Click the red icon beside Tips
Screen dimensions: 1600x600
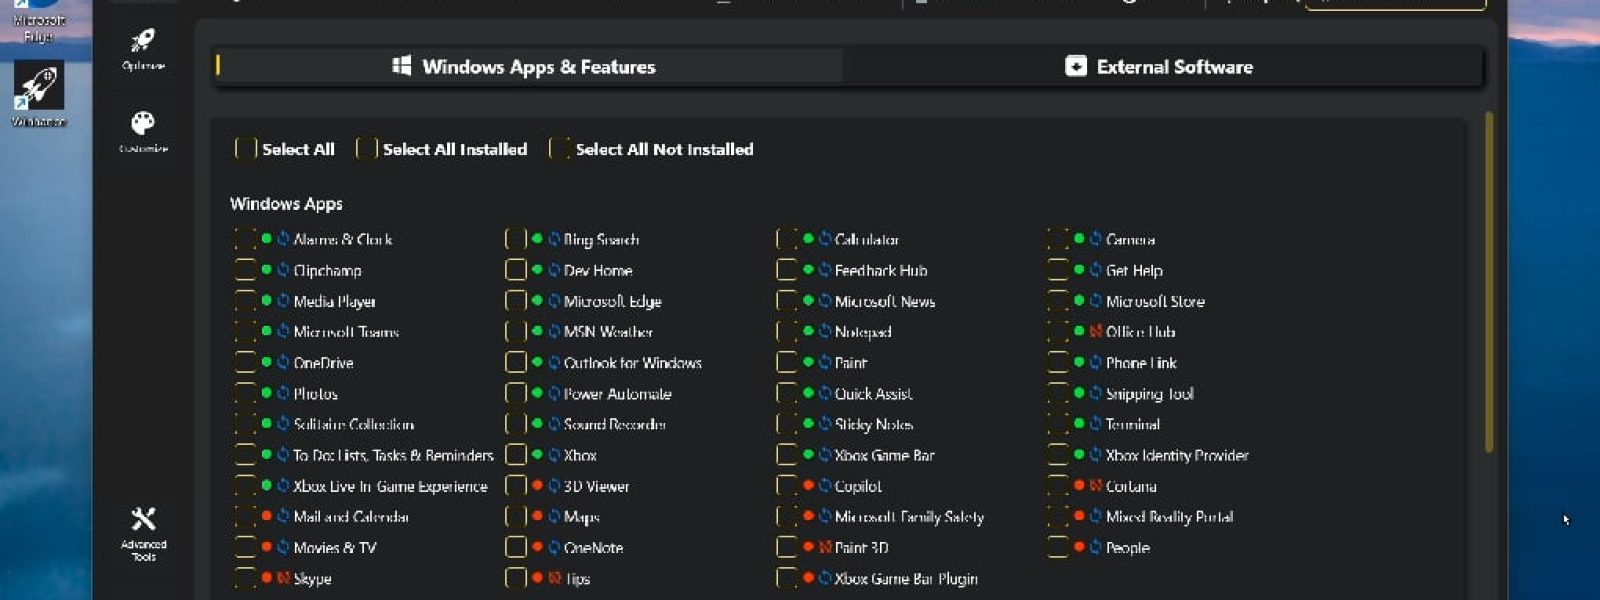(x=554, y=578)
